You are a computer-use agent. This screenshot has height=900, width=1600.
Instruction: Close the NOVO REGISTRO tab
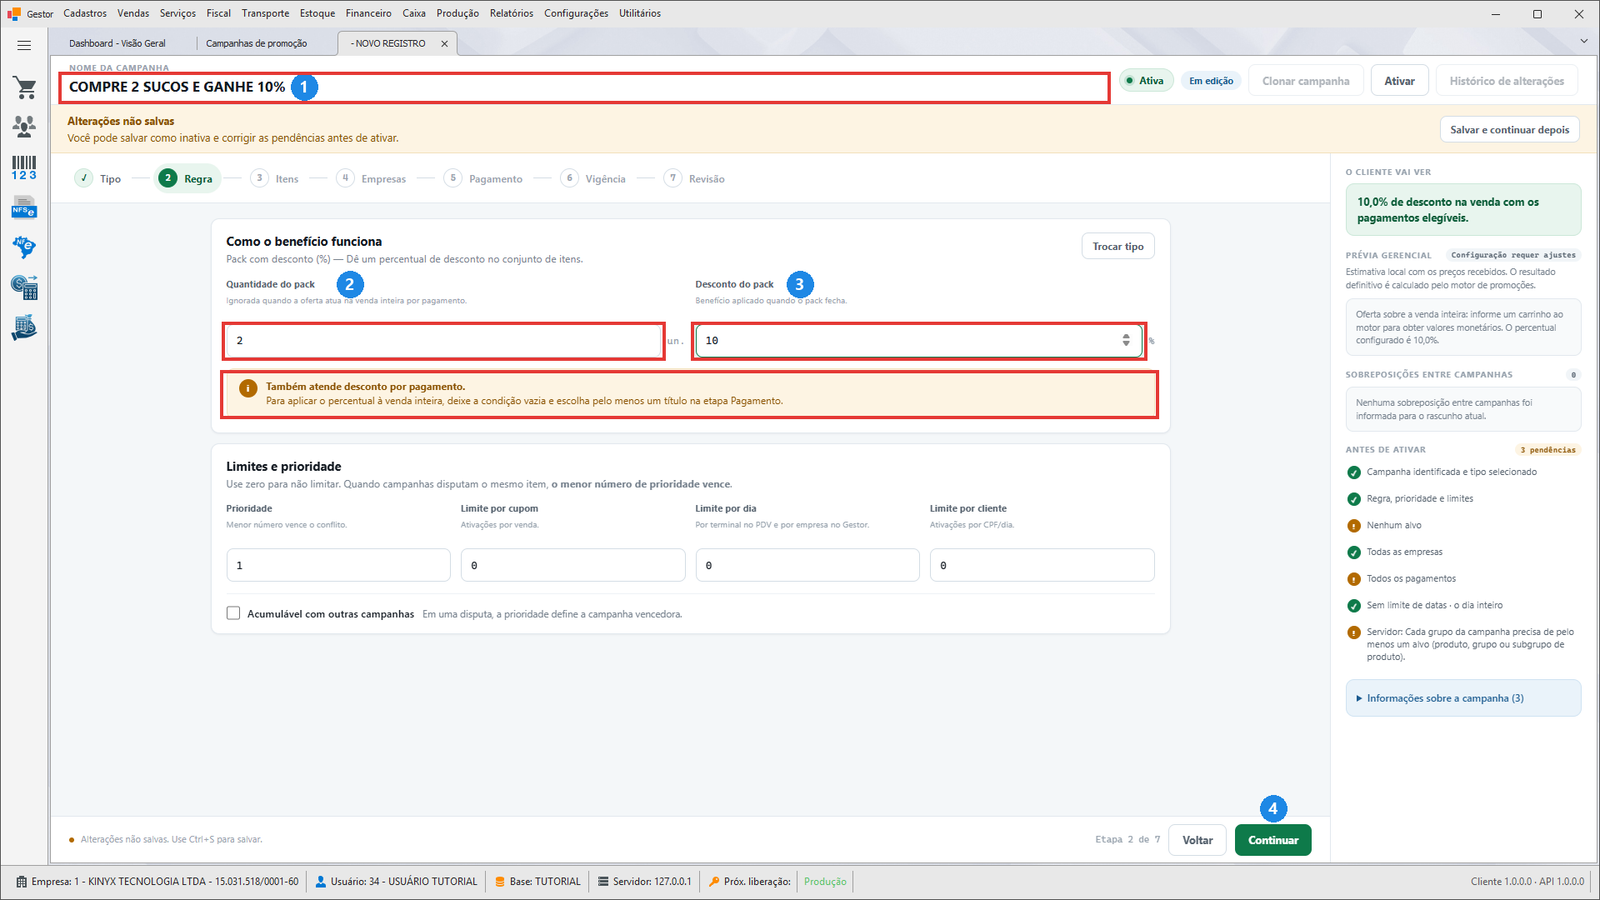445,44
